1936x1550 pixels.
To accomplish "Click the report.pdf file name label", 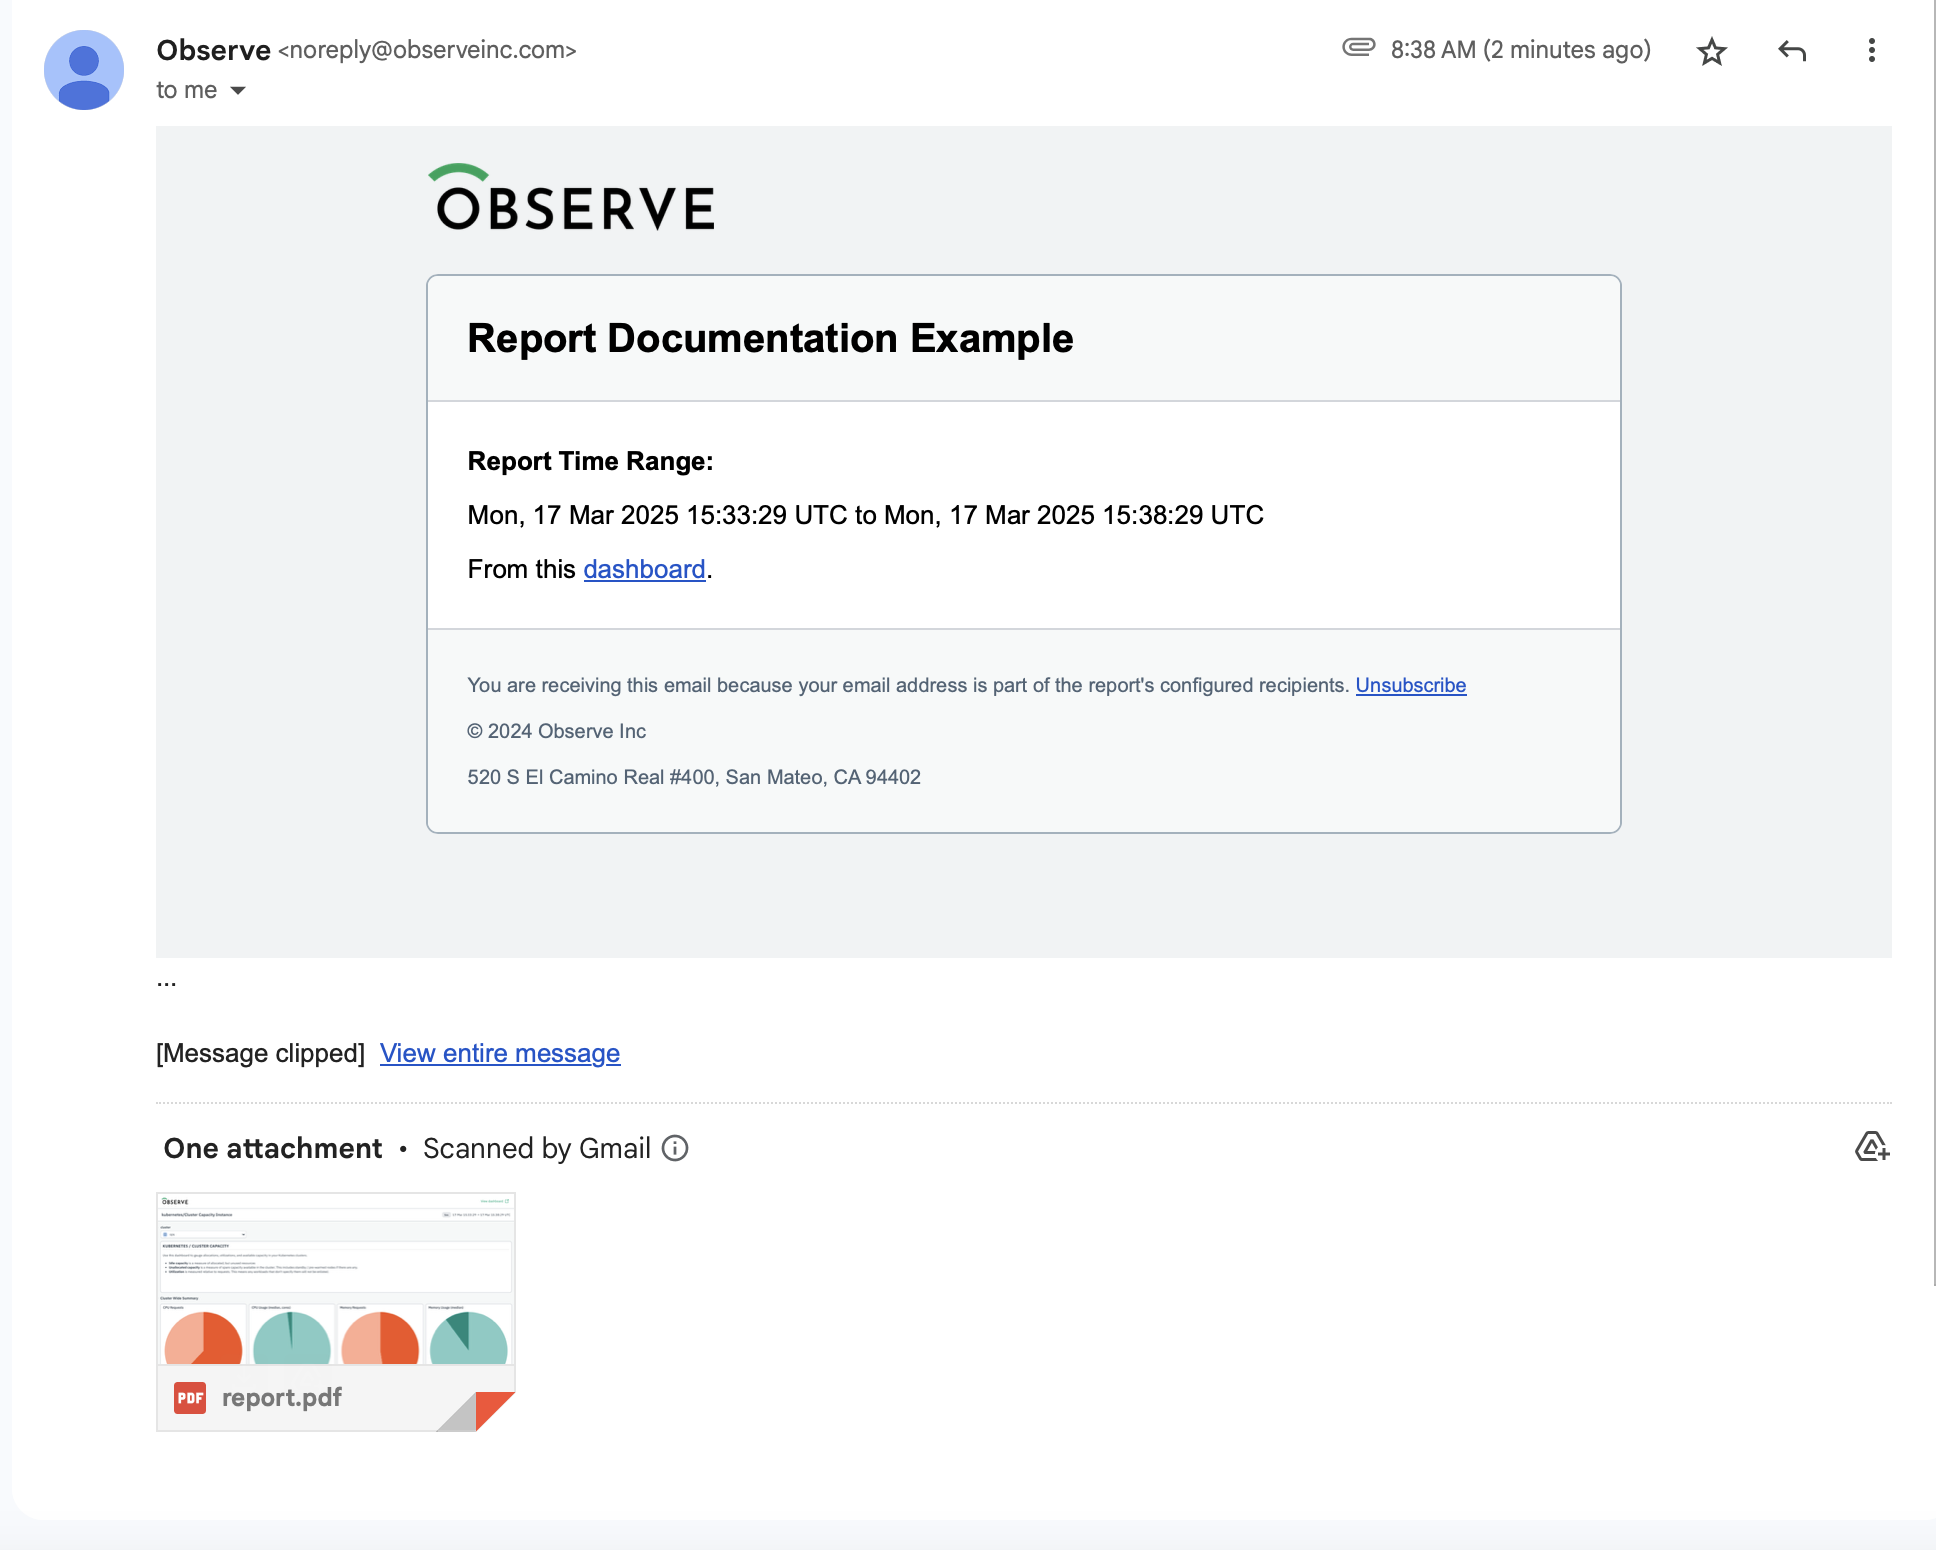I will pyautogui.click(x=282, y=1397).
